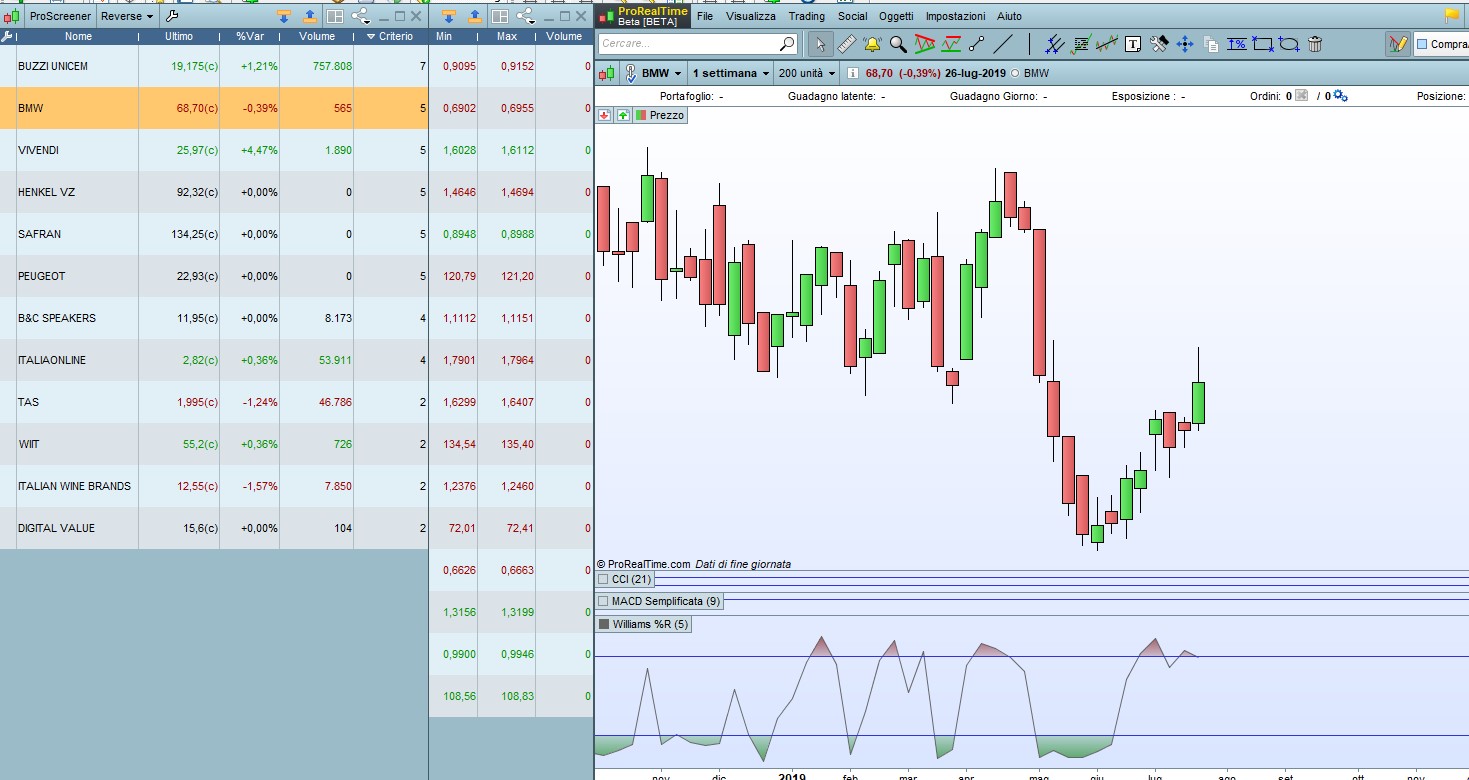Click the search magnifier in Cercare box

pos(787,44)
